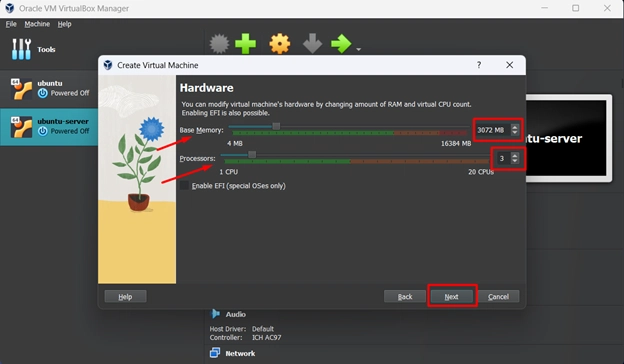This screenshot has width=624, height=364.
Task: Increase Base Memory with the up stepper
Action: (515, 127)
